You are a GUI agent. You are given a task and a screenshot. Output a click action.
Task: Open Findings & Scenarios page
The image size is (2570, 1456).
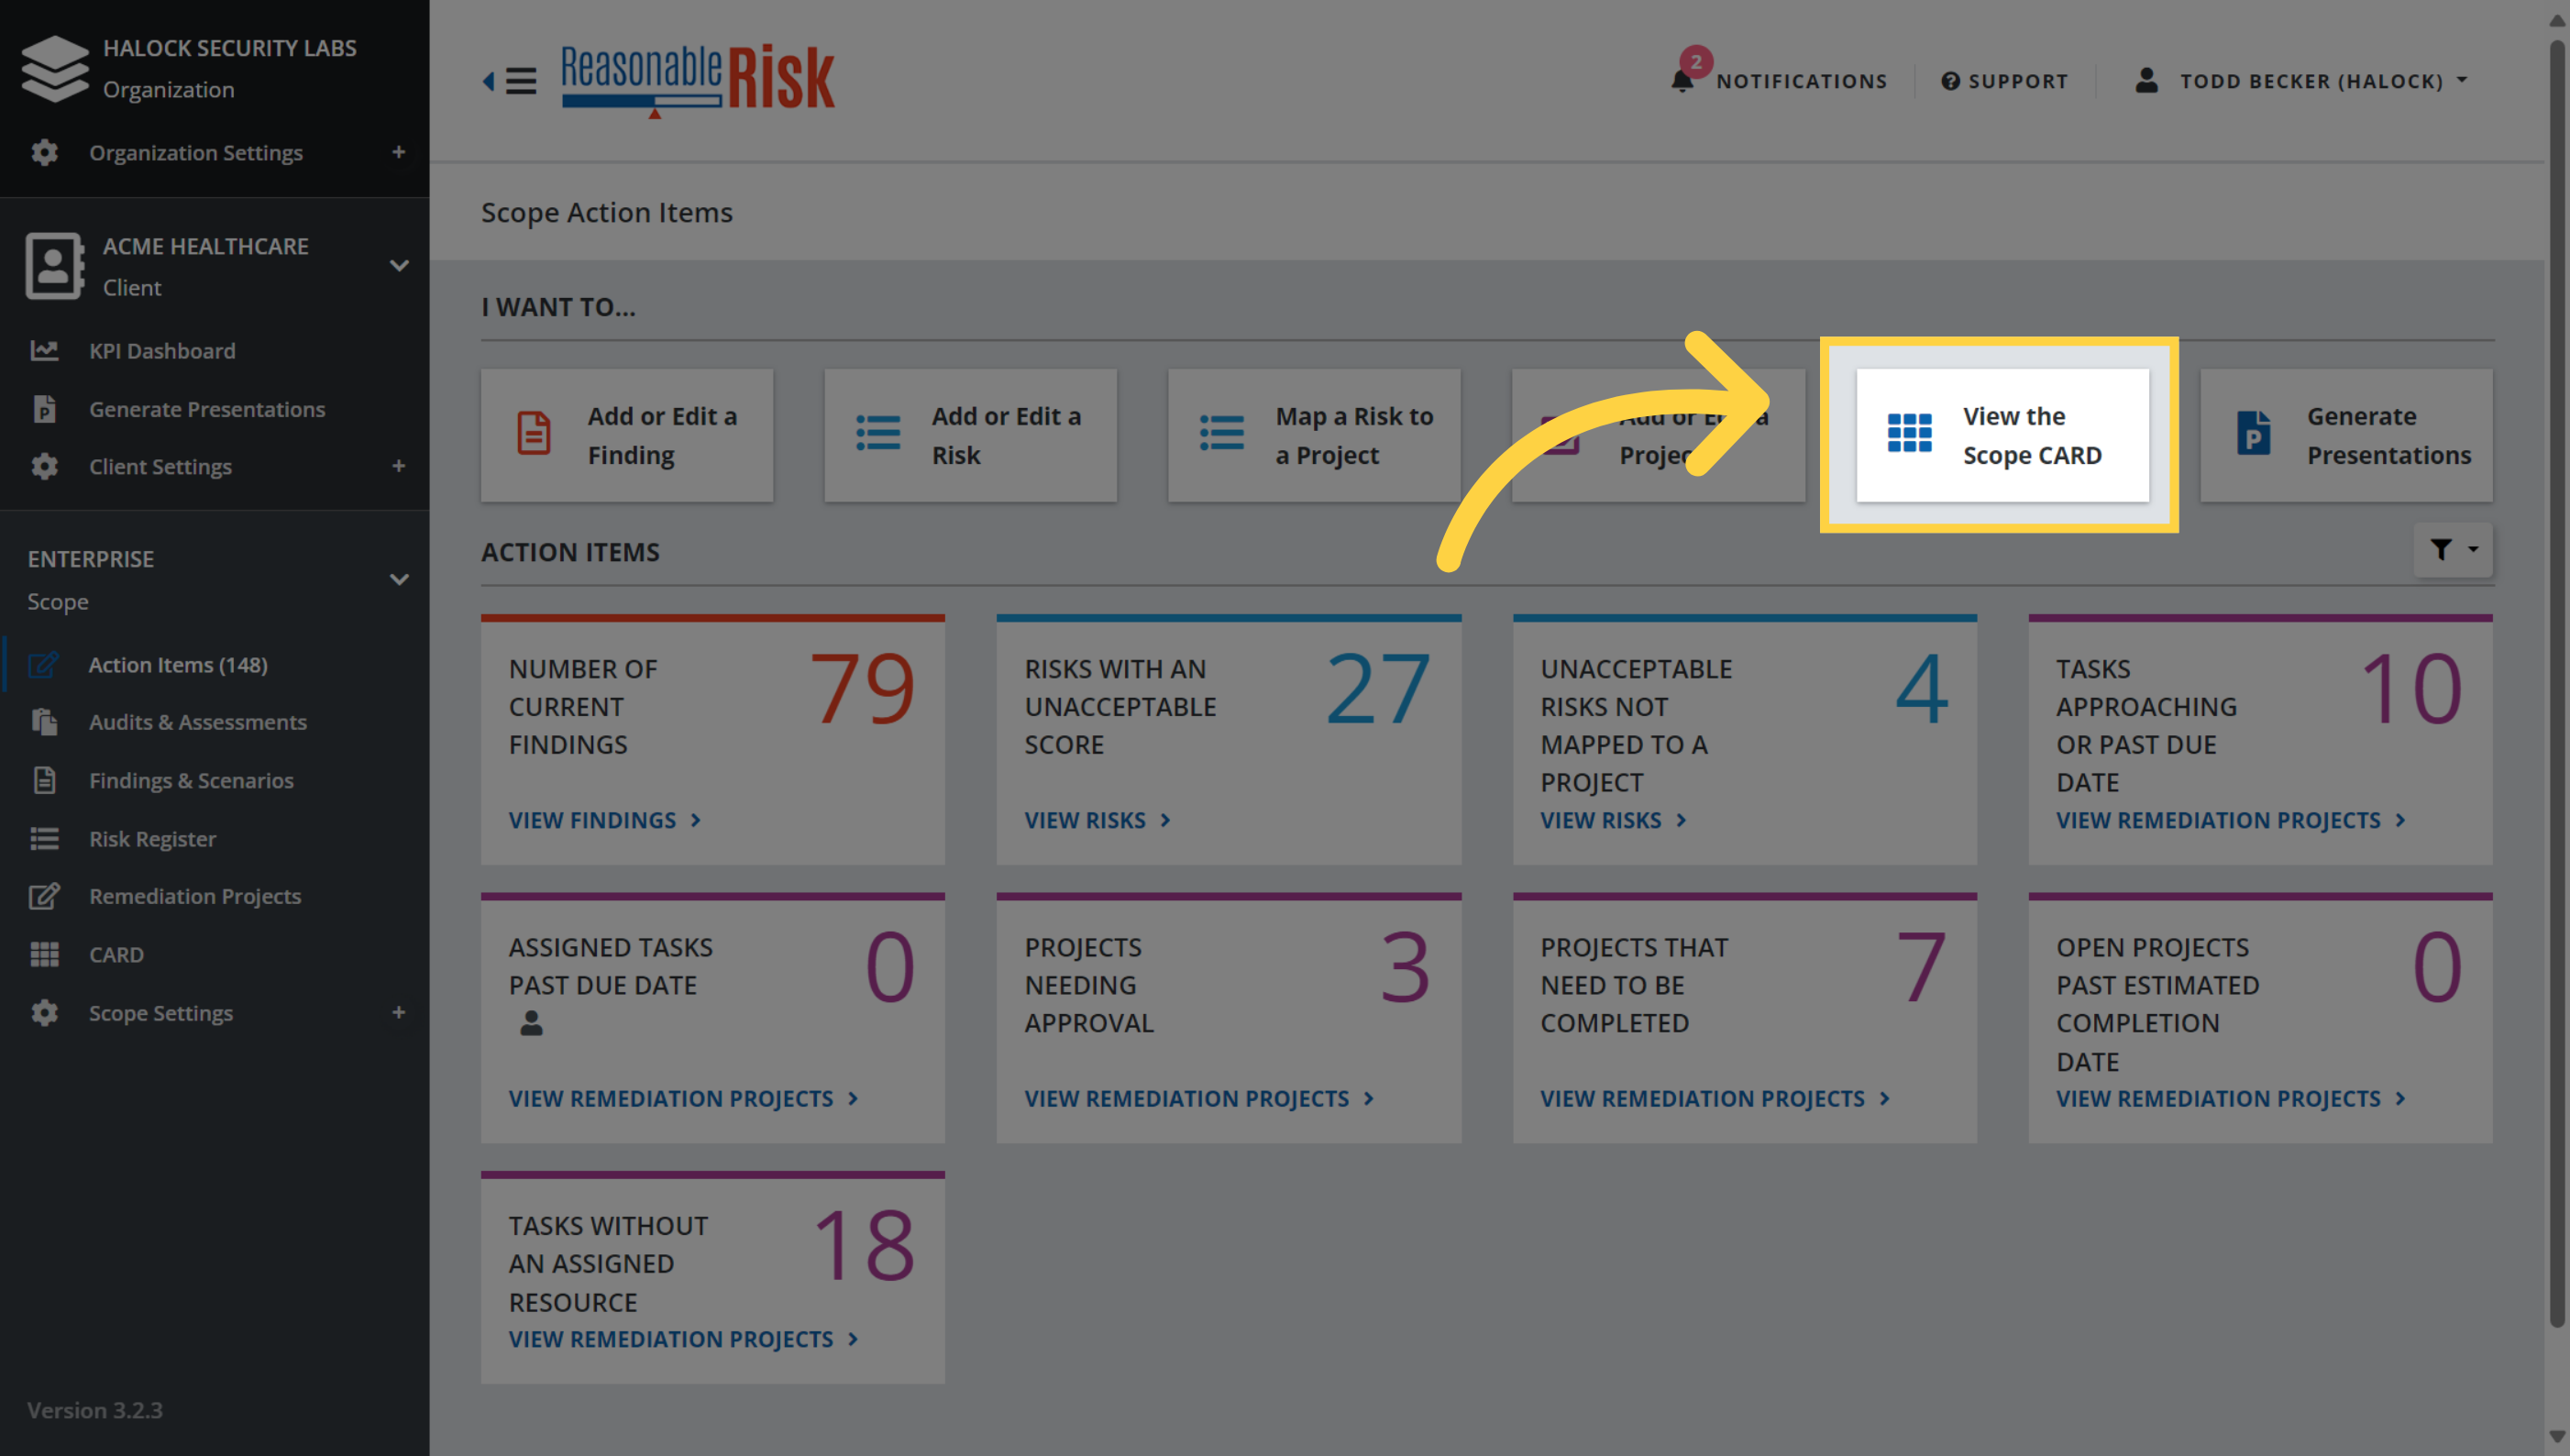[x=191, y=780]
